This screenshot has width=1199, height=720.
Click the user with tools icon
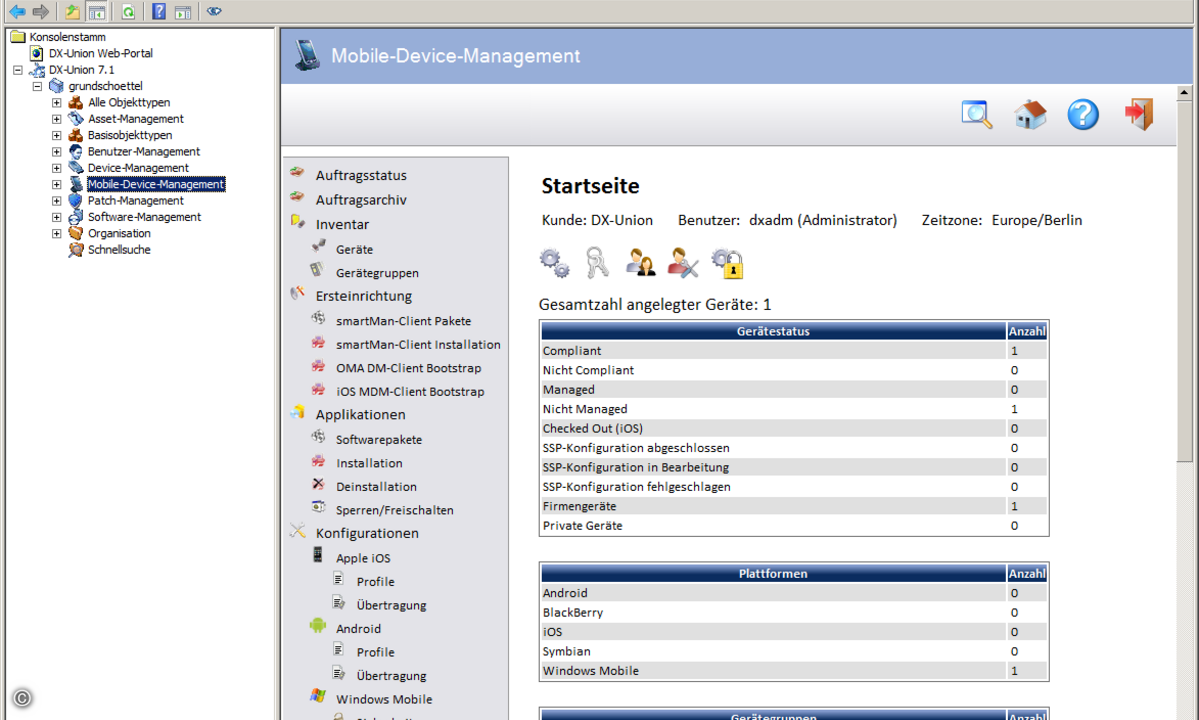(x=683, y=263)
